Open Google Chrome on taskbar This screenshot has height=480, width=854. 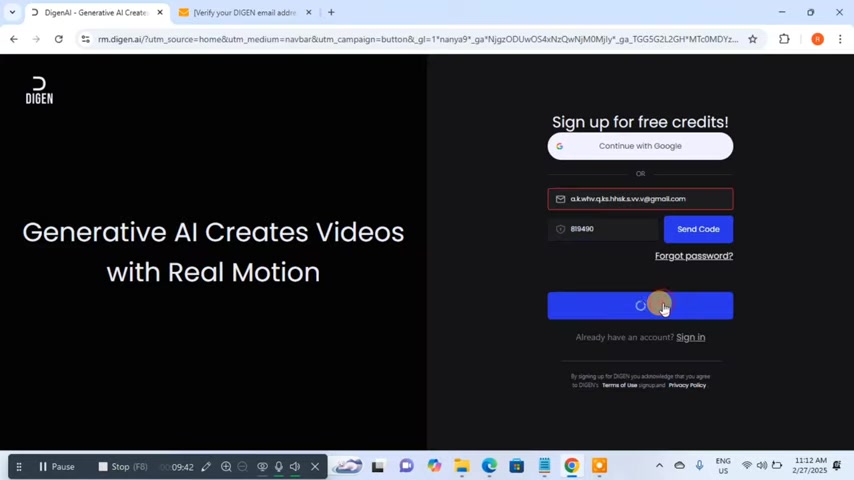(x=571, y=466)
